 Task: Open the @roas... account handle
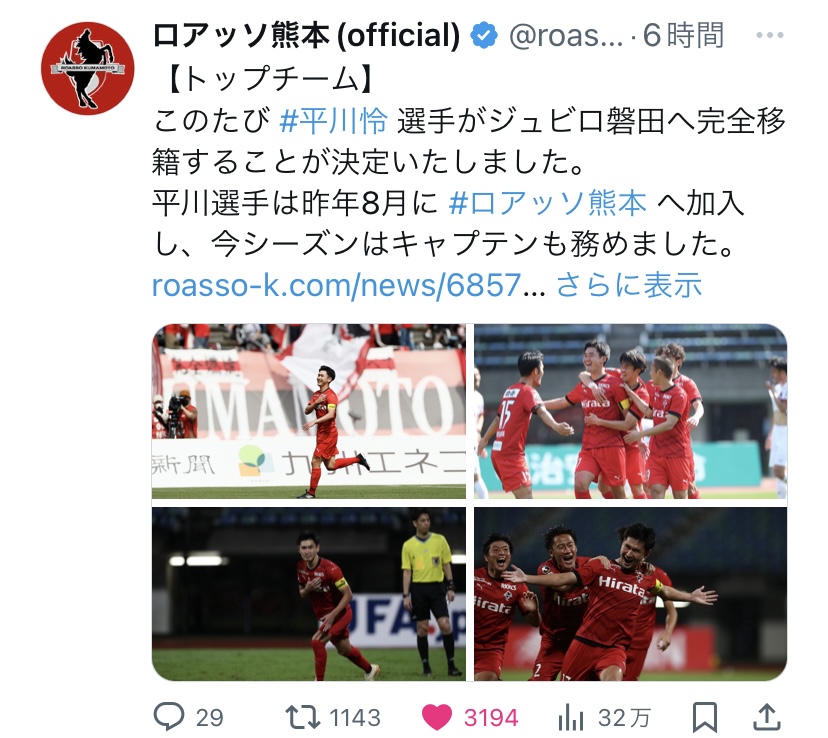click(566, 36)
